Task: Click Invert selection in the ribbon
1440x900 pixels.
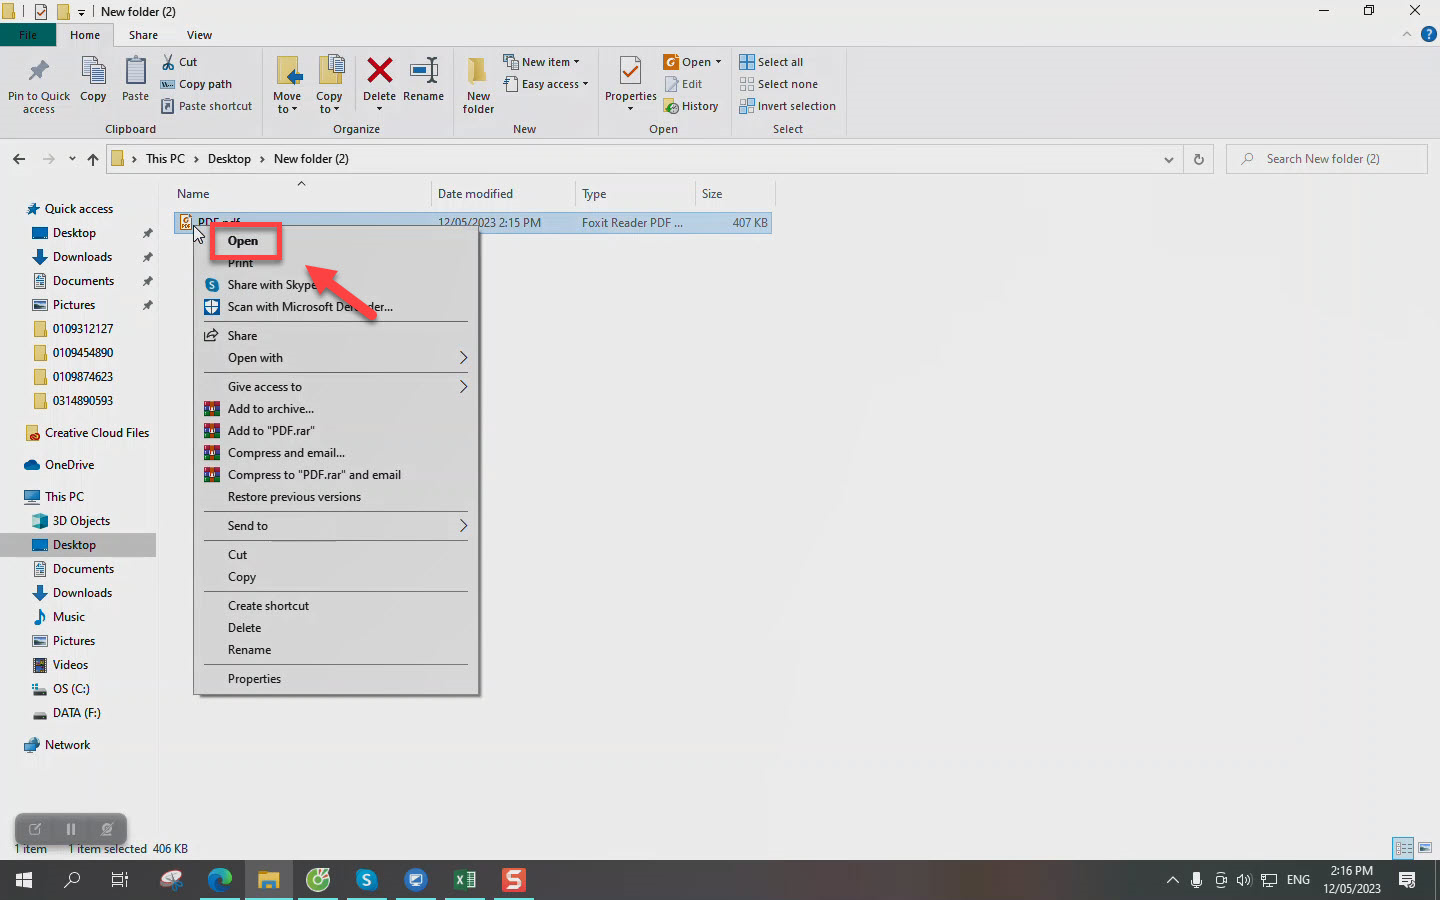Action: (x=795, y=106)
